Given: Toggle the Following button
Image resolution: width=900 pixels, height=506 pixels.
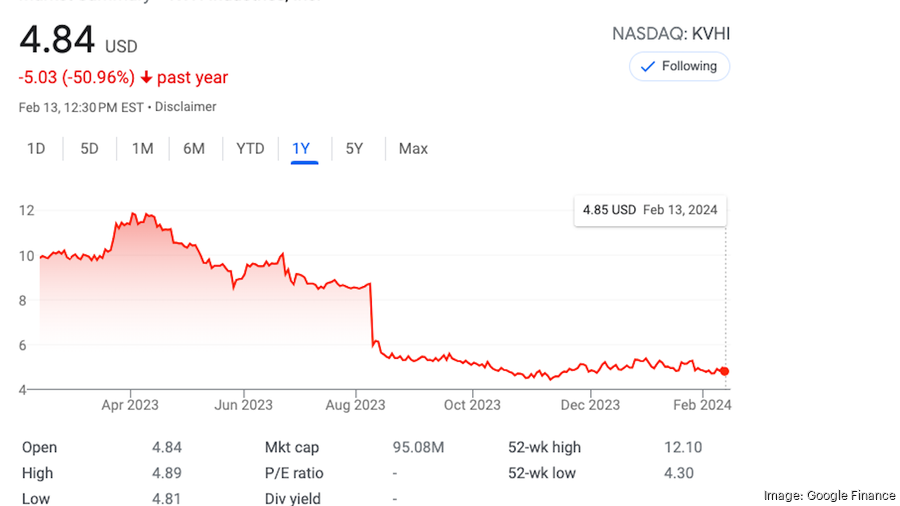Looking at the screenshot, I should click(679, 66).
